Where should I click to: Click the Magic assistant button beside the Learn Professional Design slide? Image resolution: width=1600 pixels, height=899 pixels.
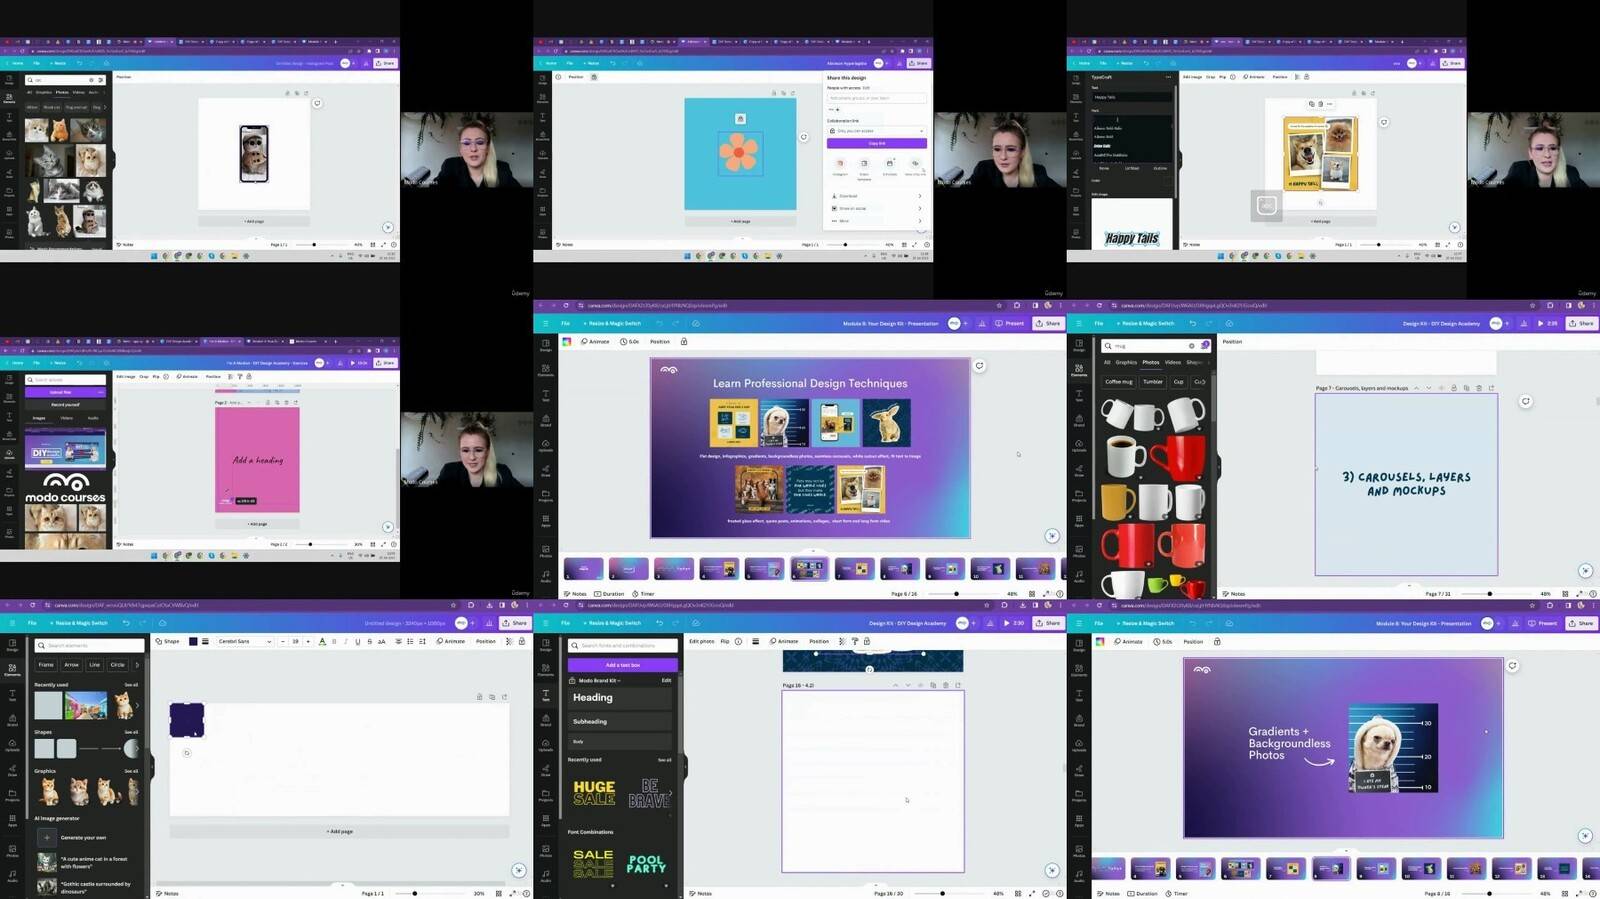1051,536
